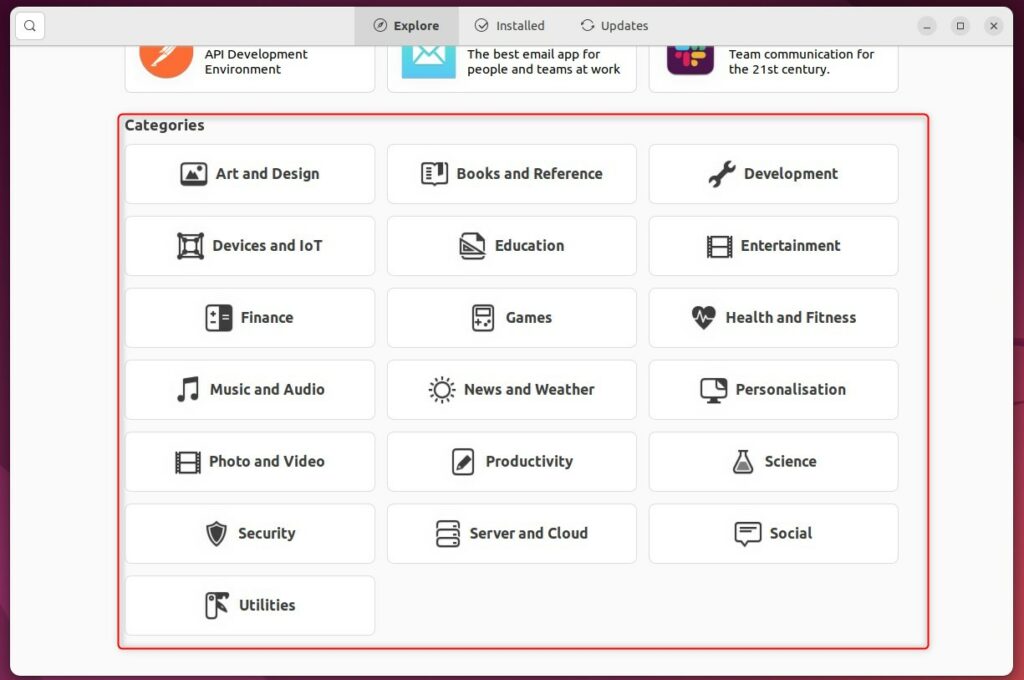The height and width of the screenshot is (680, 1024).
Task: Browse the Devices and IoT label
Action: point(267,246)
